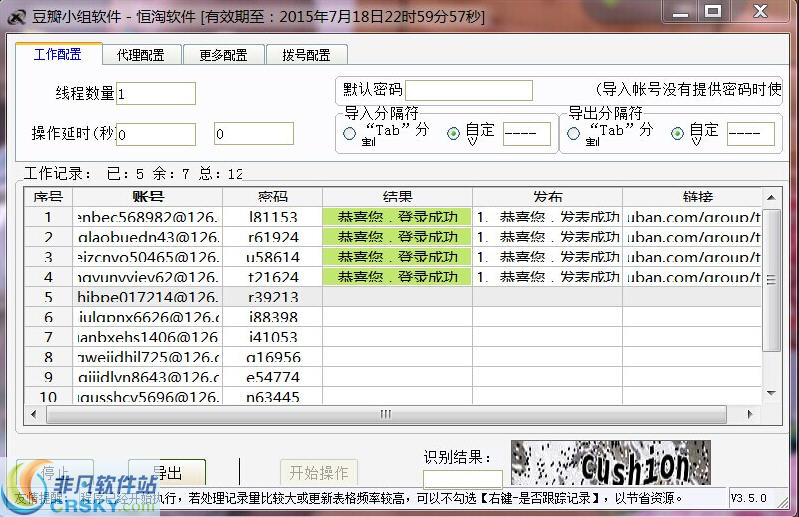Open the 拨号配置 tab
This screenshot has height=517, width=799.
tap(307, 55)
